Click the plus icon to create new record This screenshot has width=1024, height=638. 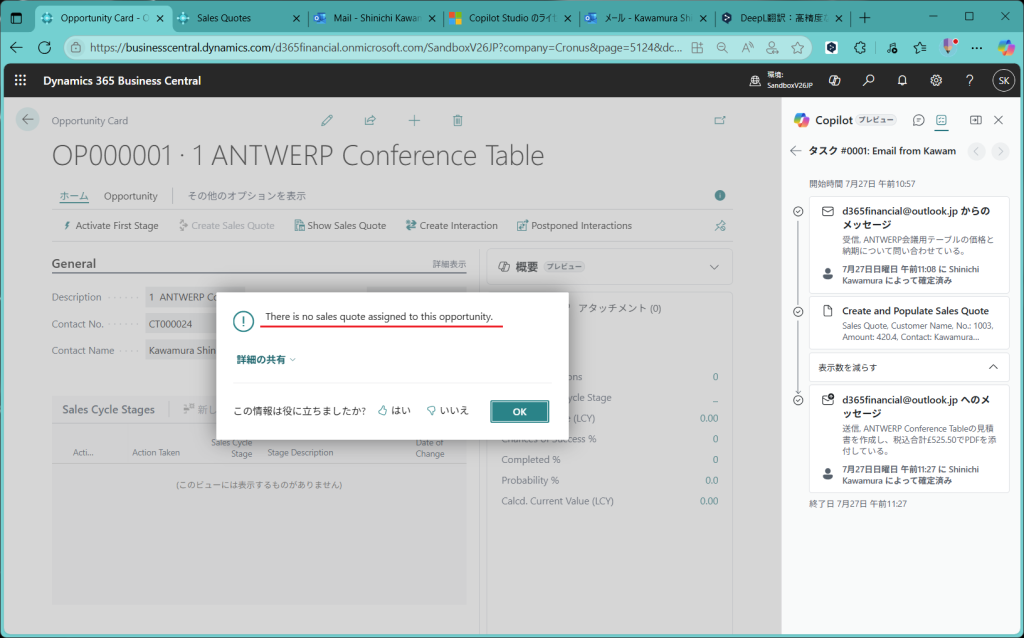point(414,120)
